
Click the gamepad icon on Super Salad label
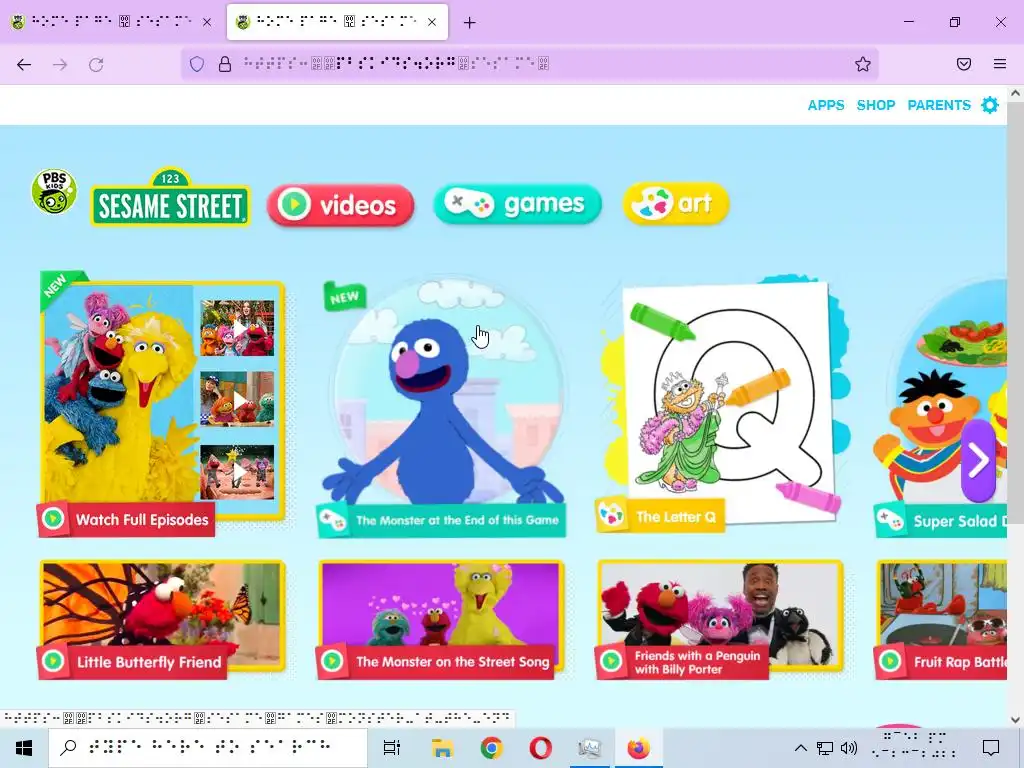(890, 520)
